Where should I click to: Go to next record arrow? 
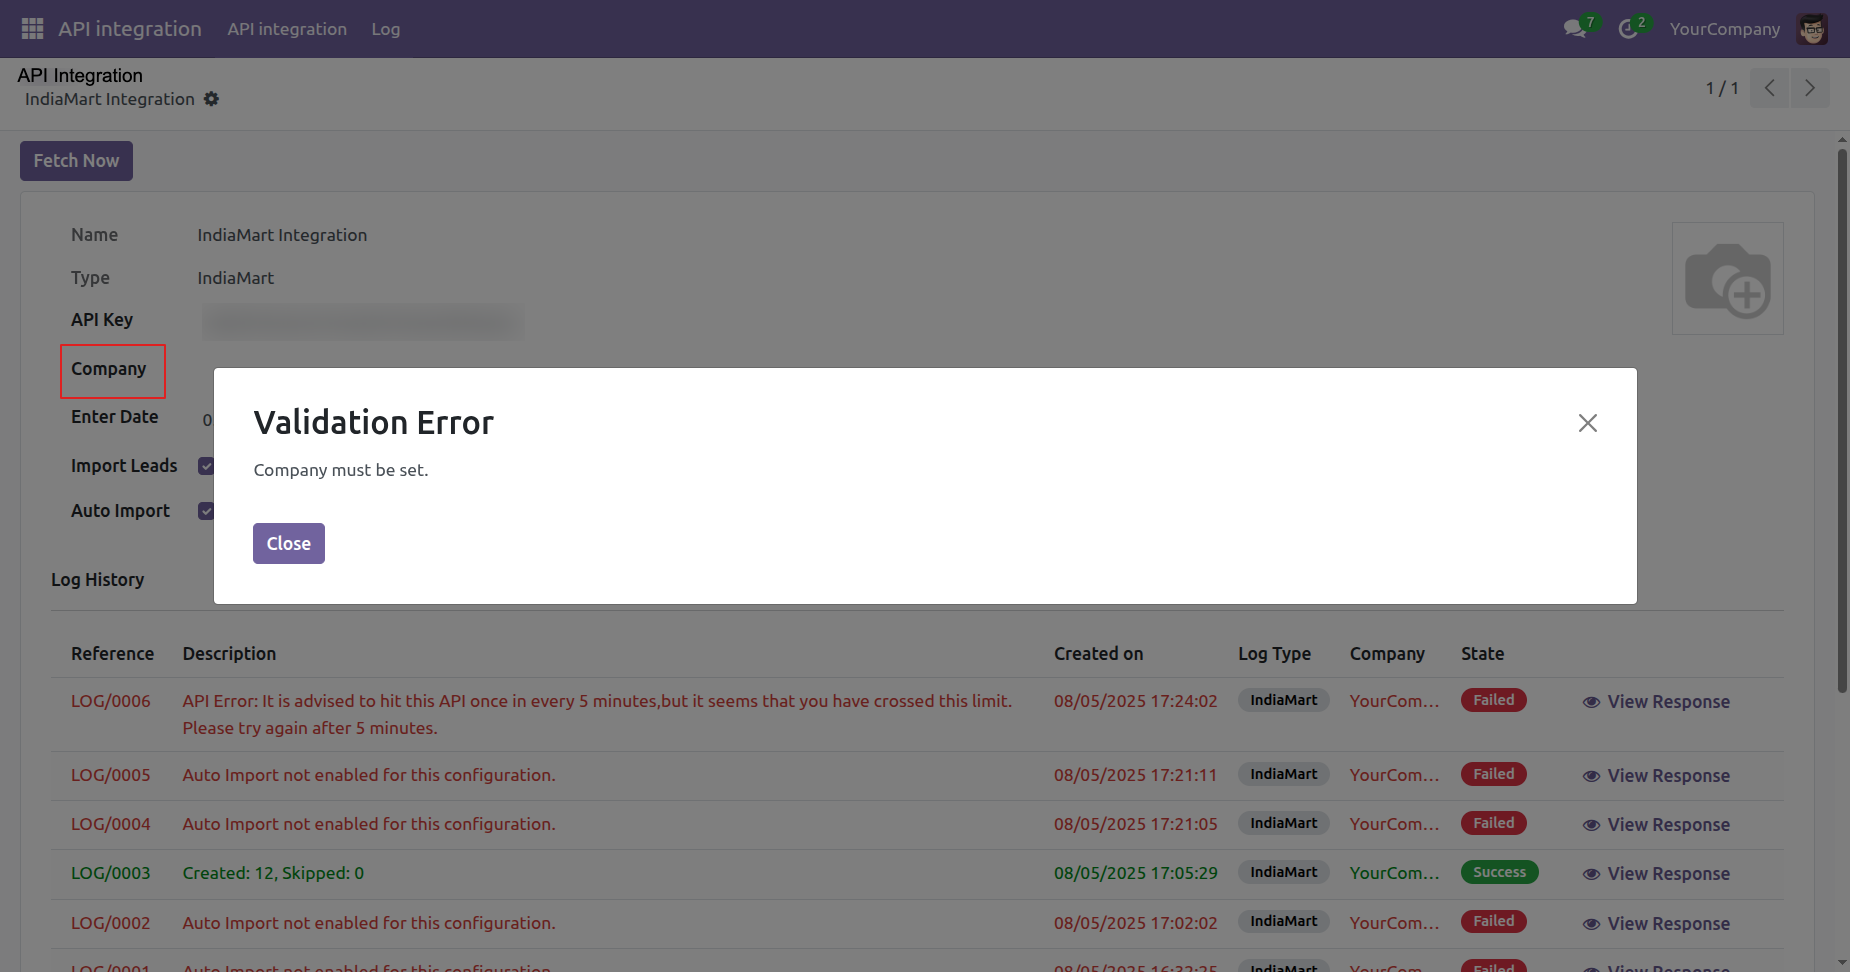[1810, 88]
